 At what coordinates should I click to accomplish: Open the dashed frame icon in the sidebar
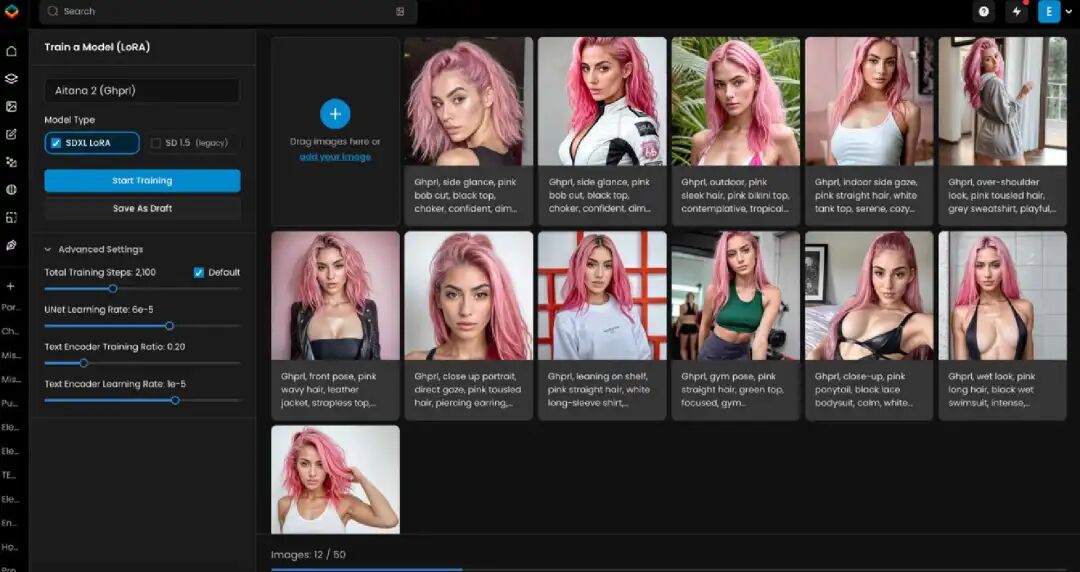point(11,217)
